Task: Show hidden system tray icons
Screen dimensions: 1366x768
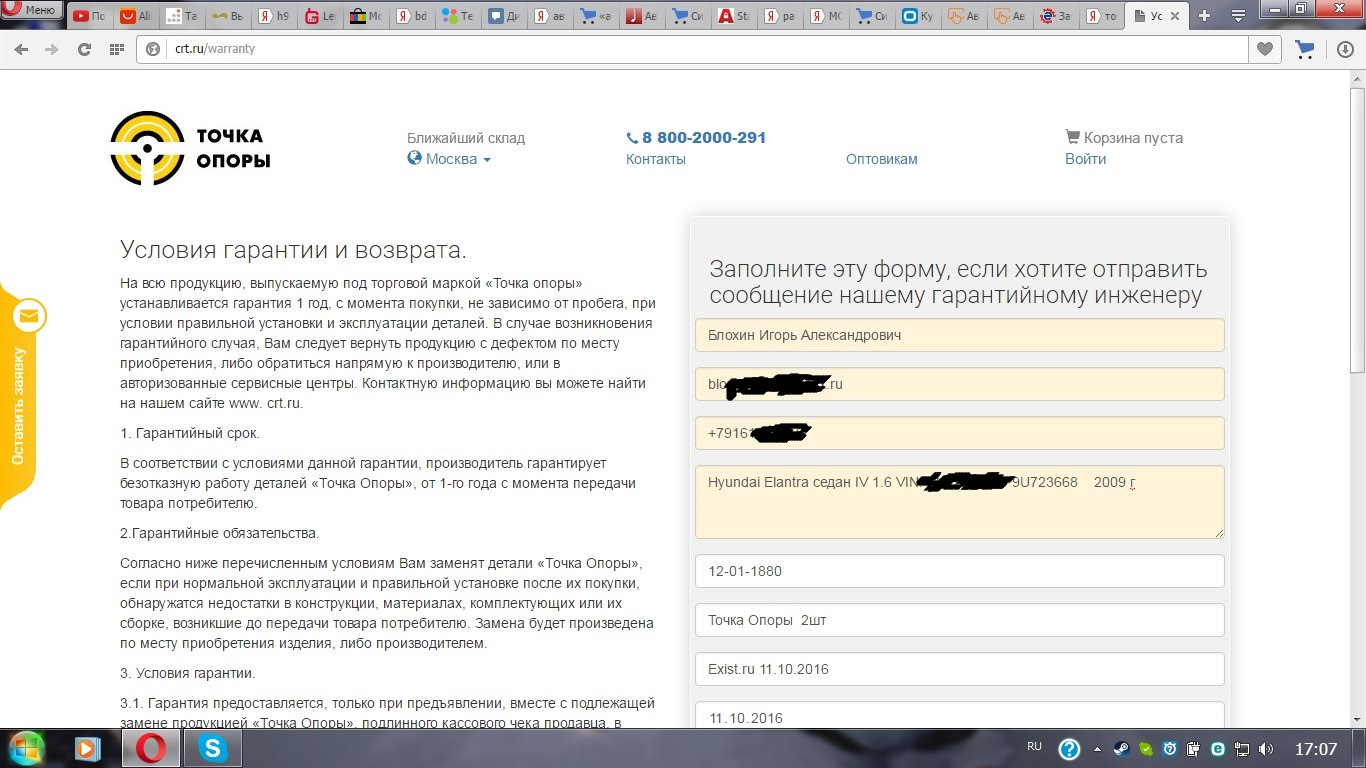Action: pyautogui.click(x=1099, y=749)
